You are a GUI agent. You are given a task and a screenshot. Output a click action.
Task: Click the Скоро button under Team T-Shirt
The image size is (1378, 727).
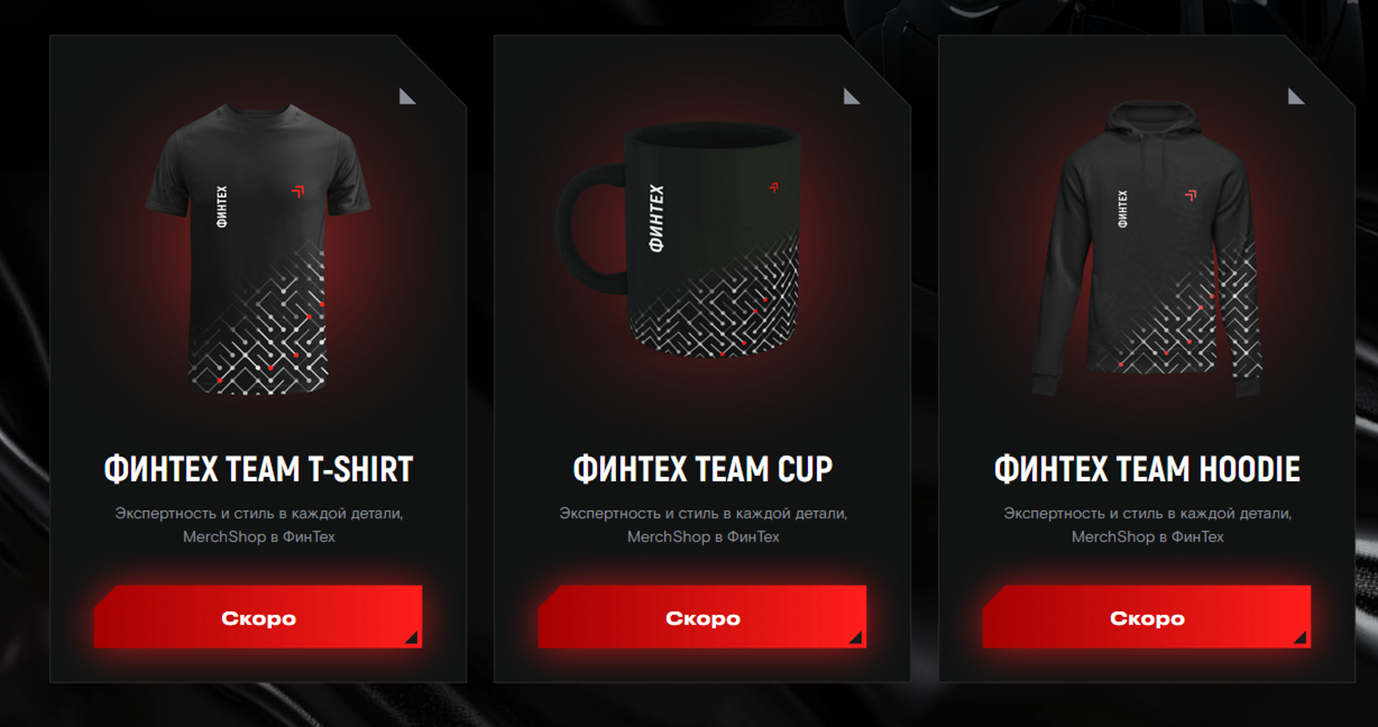pos(258,617)
